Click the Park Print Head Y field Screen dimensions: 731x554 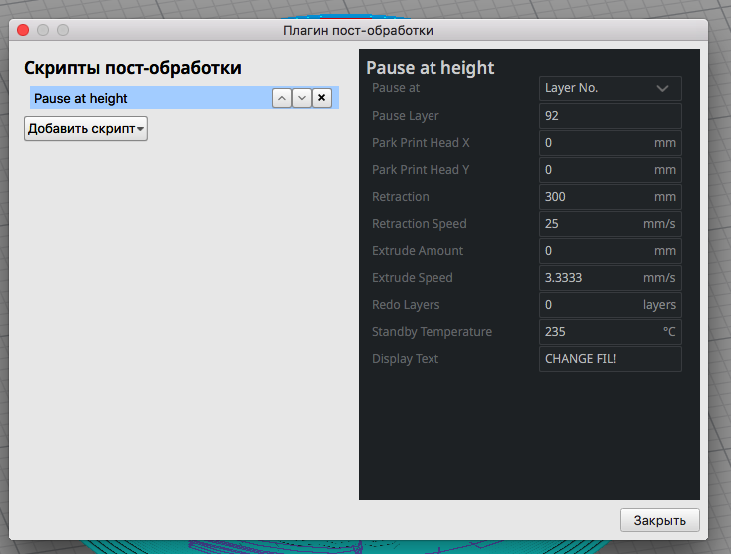click(x=610, y=170)
